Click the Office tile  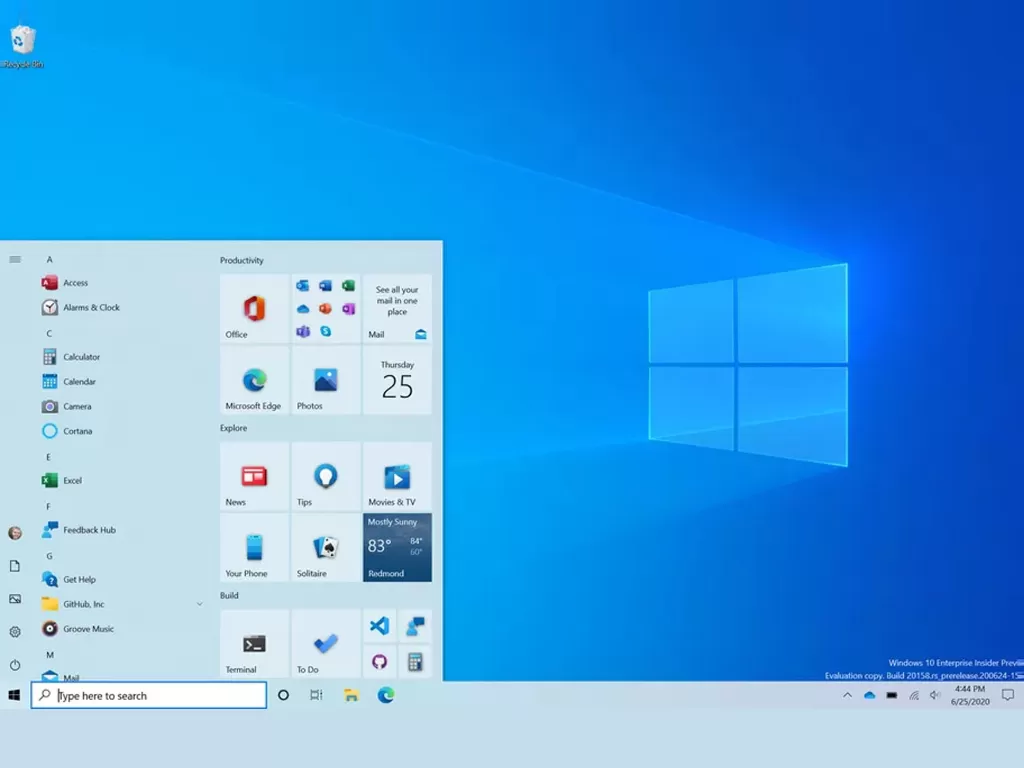(x=255, y=308)
